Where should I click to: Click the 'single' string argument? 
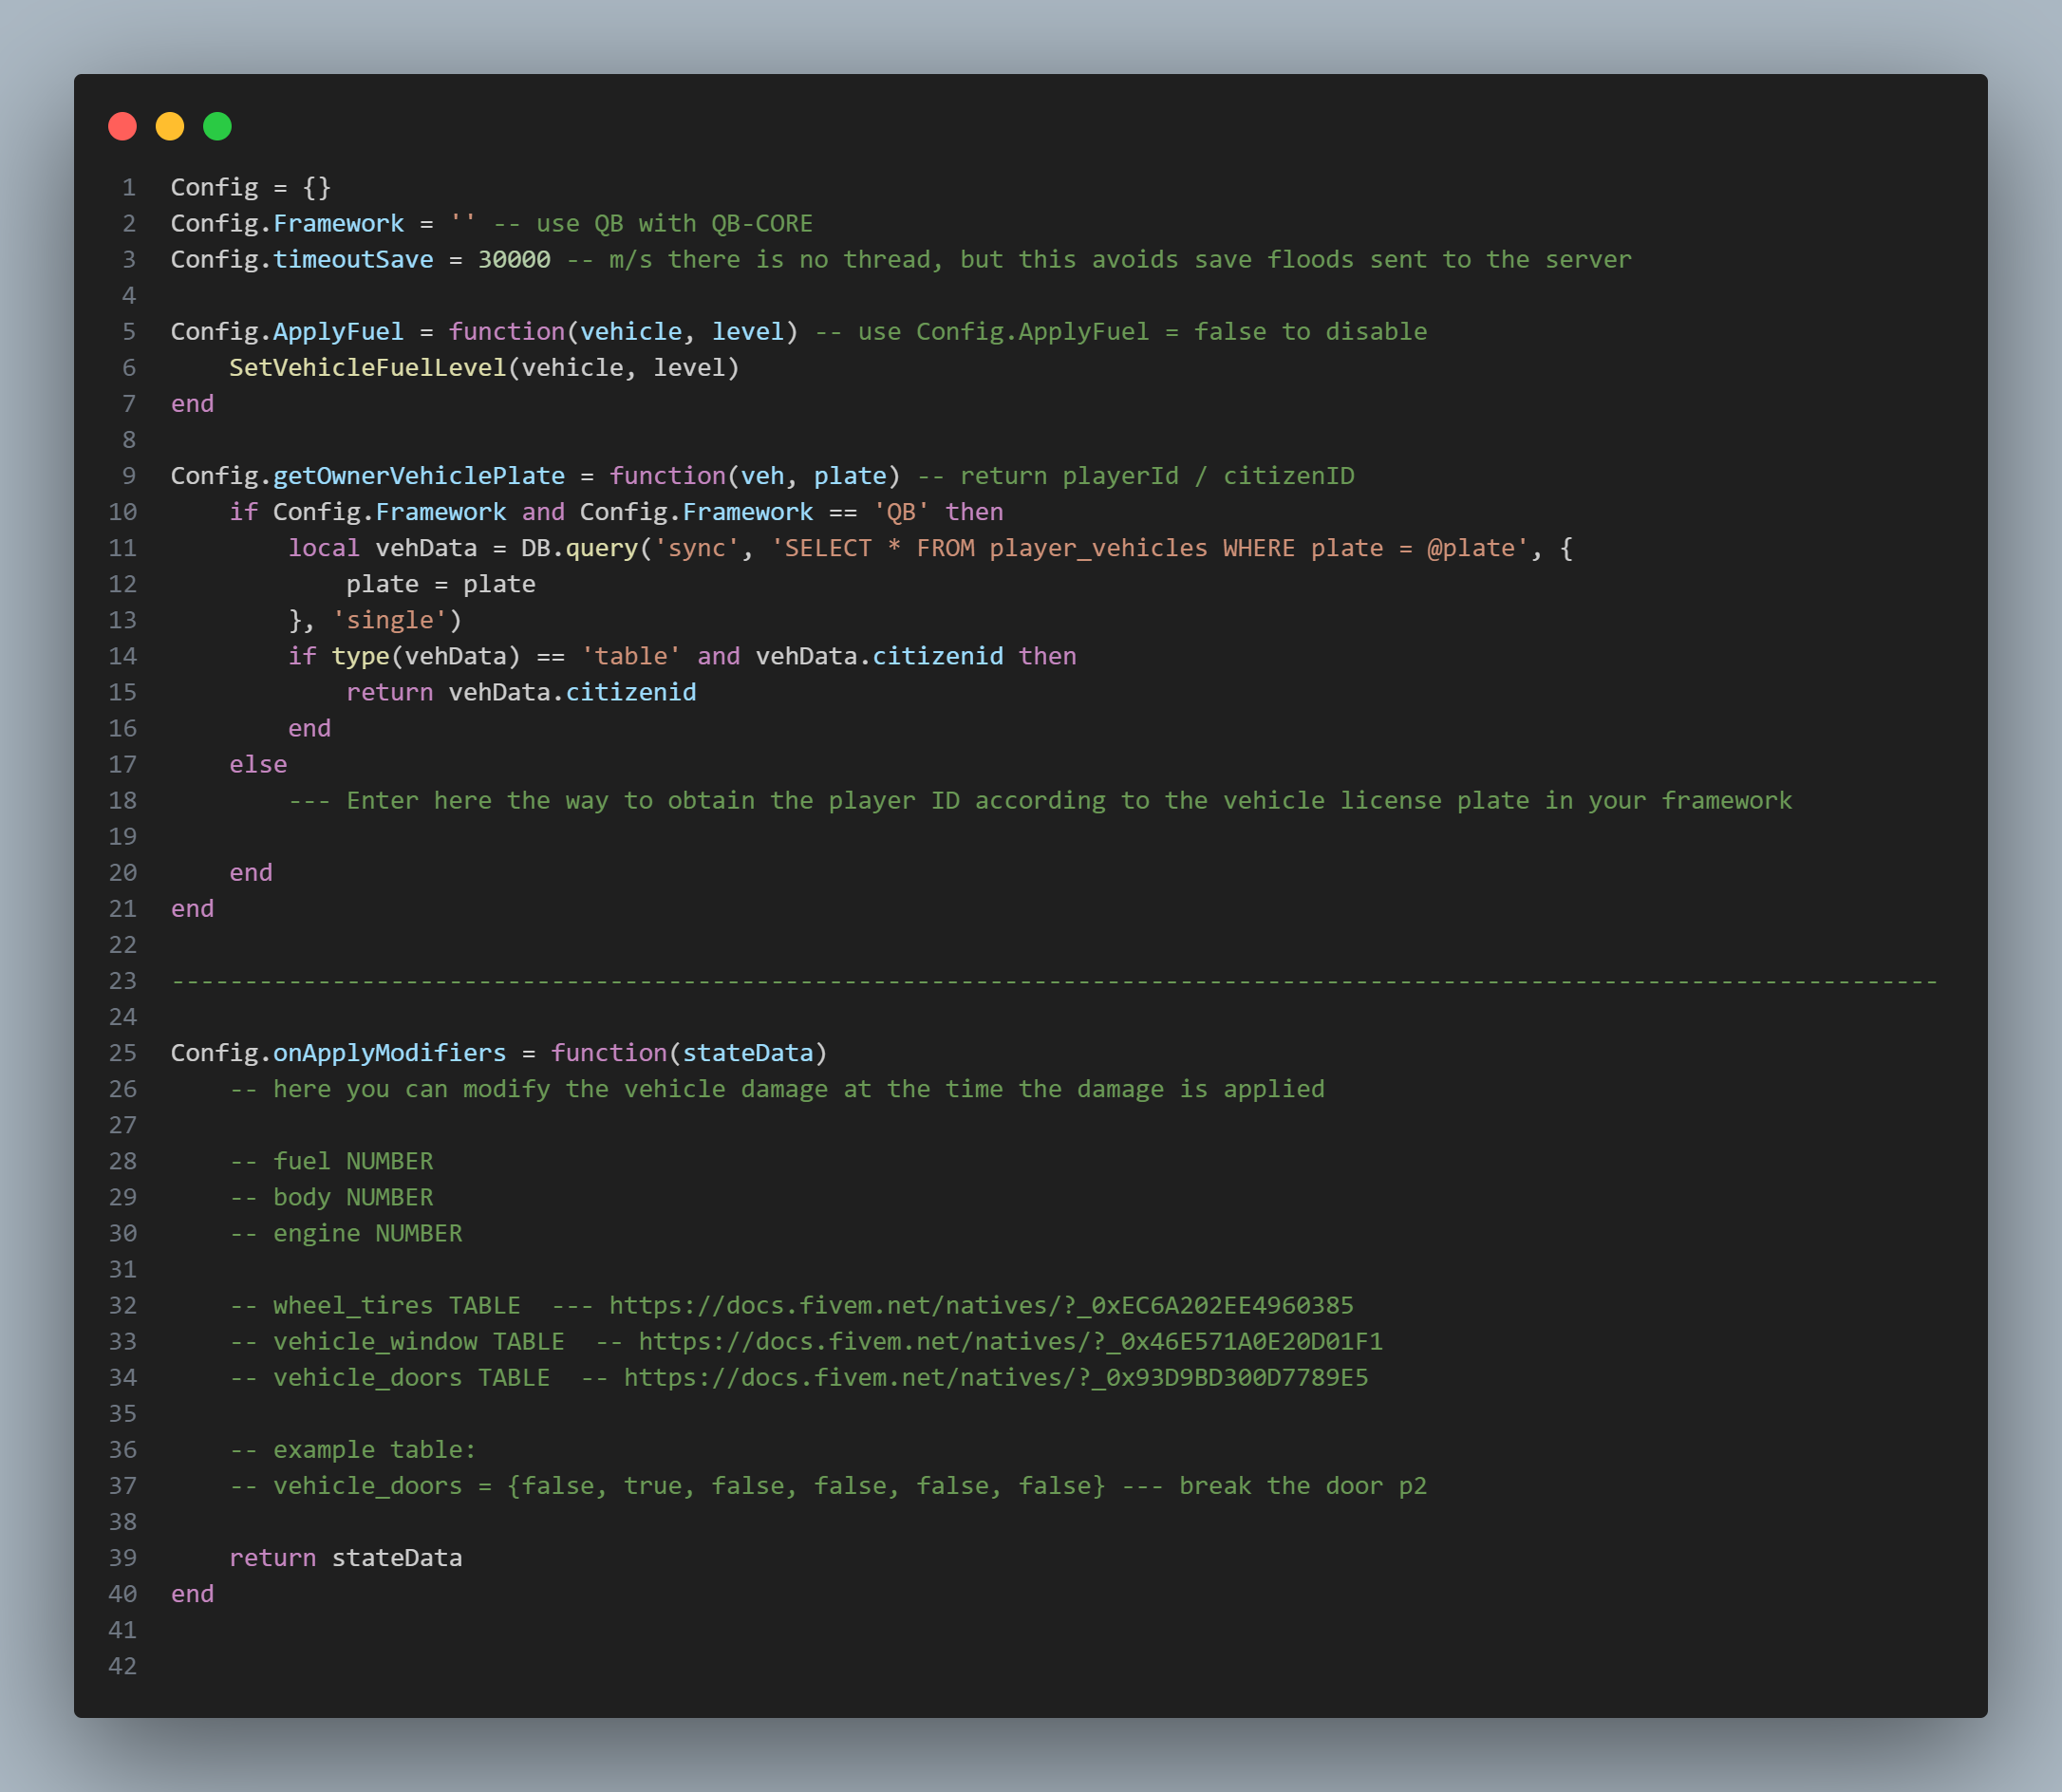(389, 620)
